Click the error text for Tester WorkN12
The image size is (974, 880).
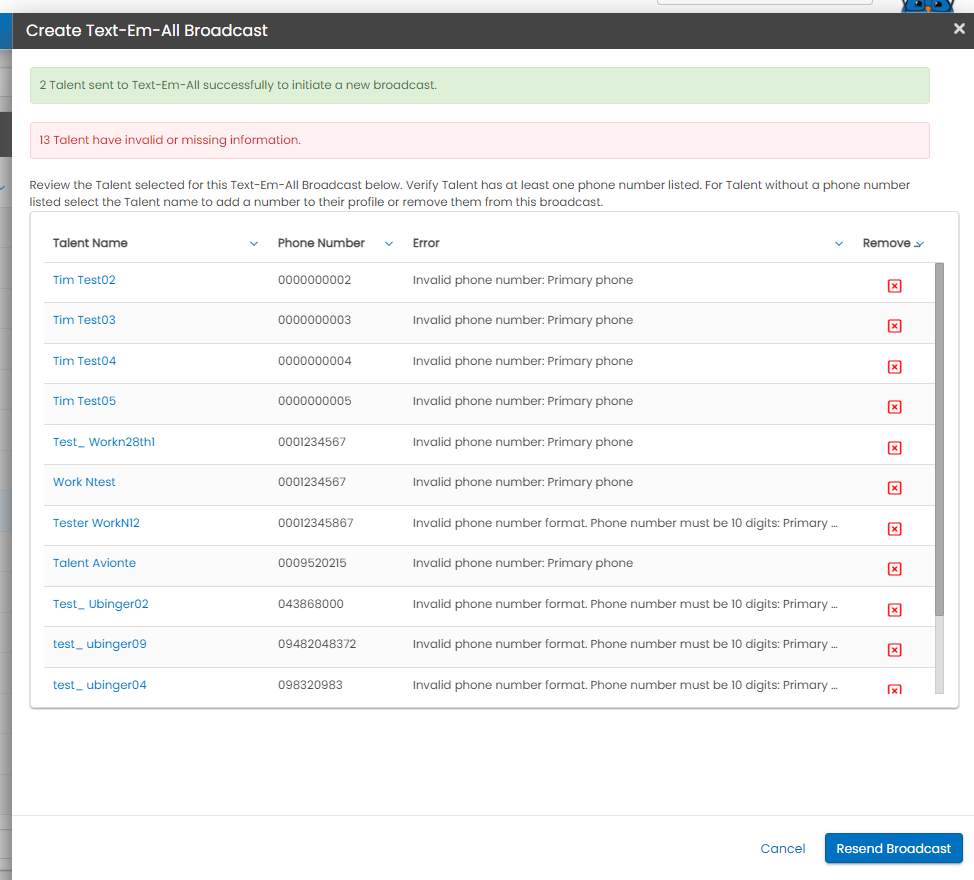pos(625,523)
